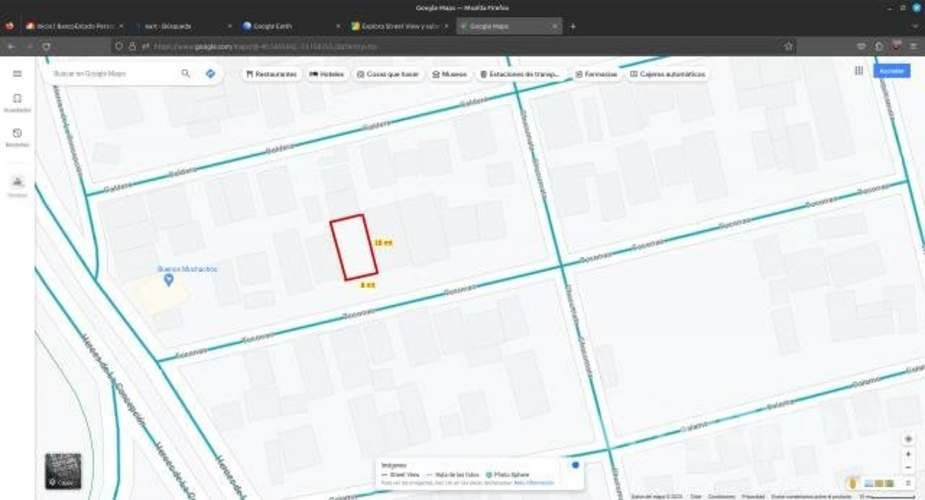Viewport: 925px width, 500px height.
Task: Select the Restaurantes category chip
Action: (x=271, y=74)
